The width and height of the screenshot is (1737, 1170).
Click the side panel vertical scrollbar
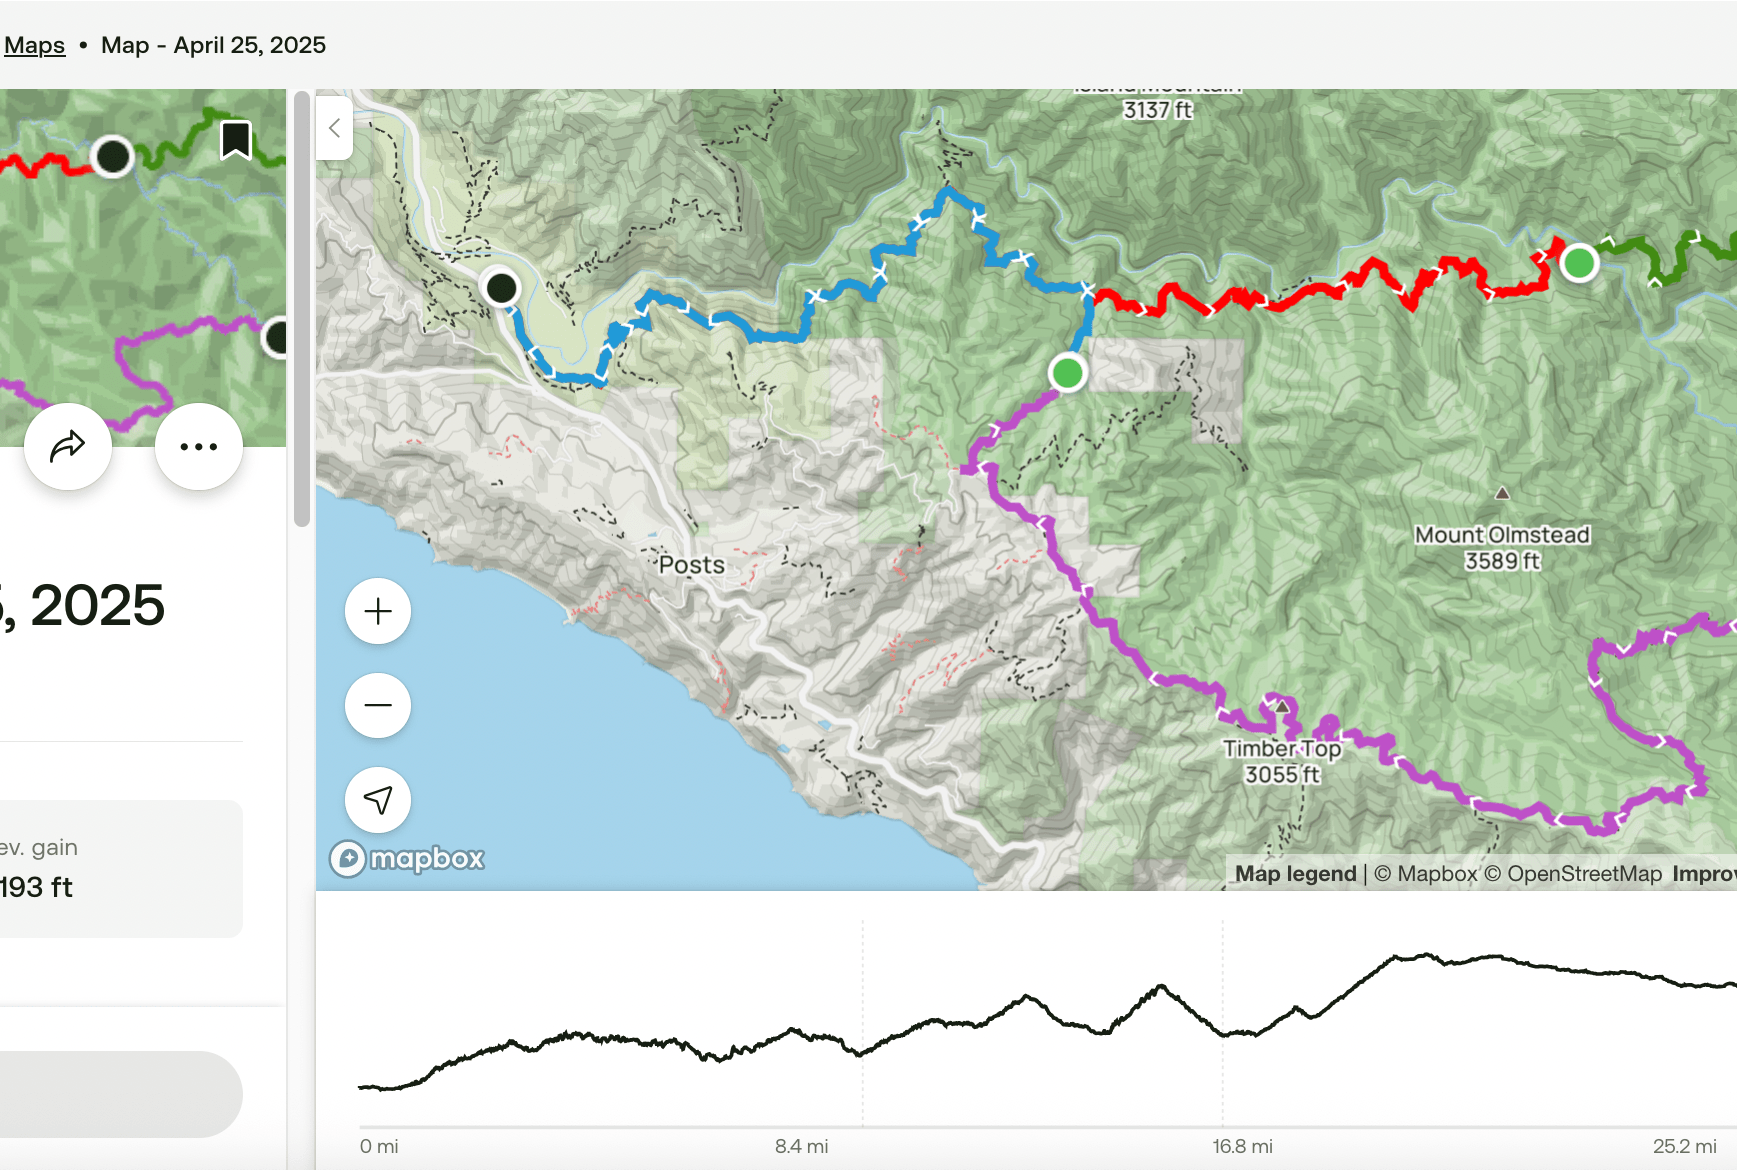[x=302, y=310]
